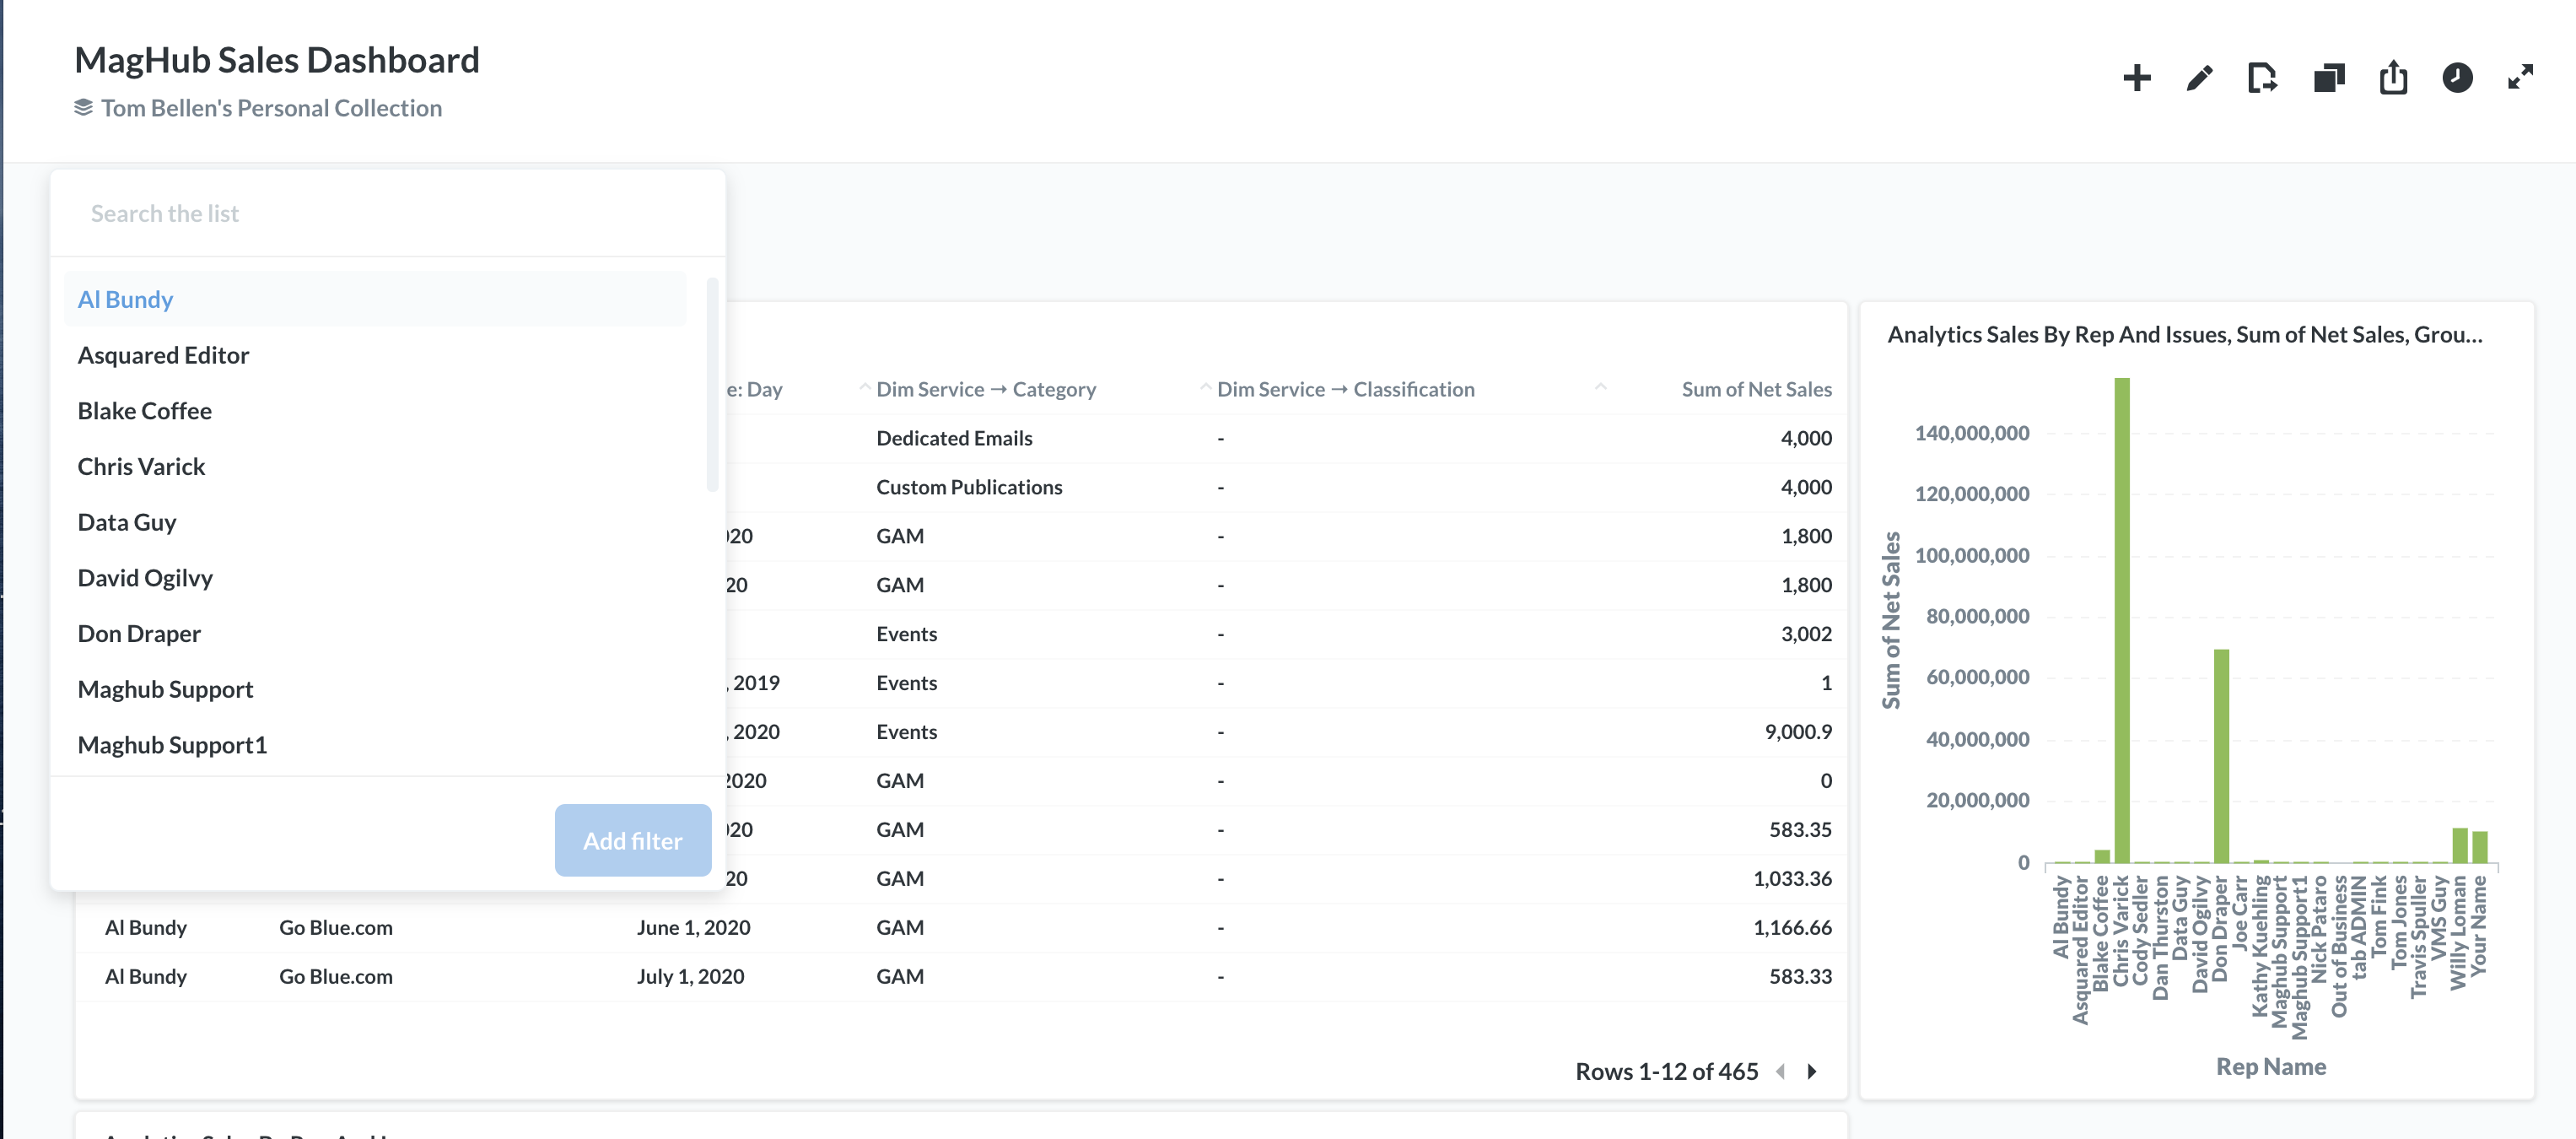Click the July 1, 2020 date cell
The image size is (2576, 1139).
click(x=690, y=976)
